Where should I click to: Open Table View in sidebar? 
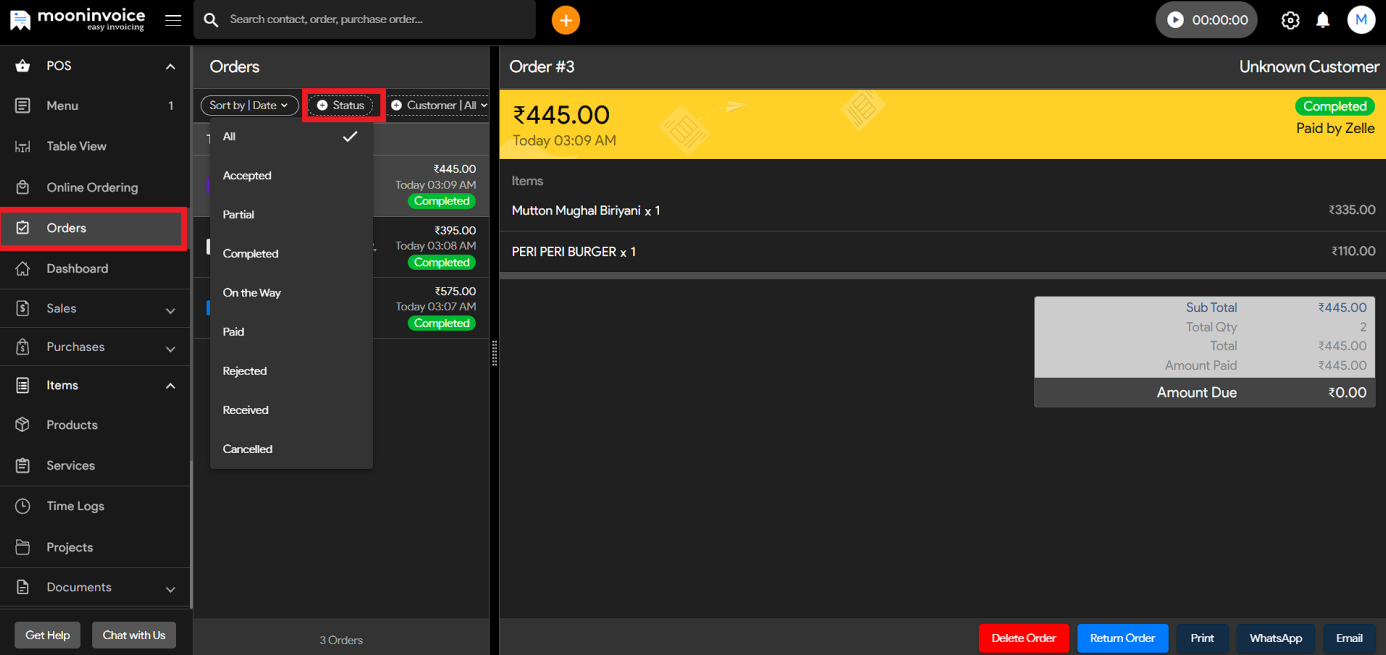point(76,146)
